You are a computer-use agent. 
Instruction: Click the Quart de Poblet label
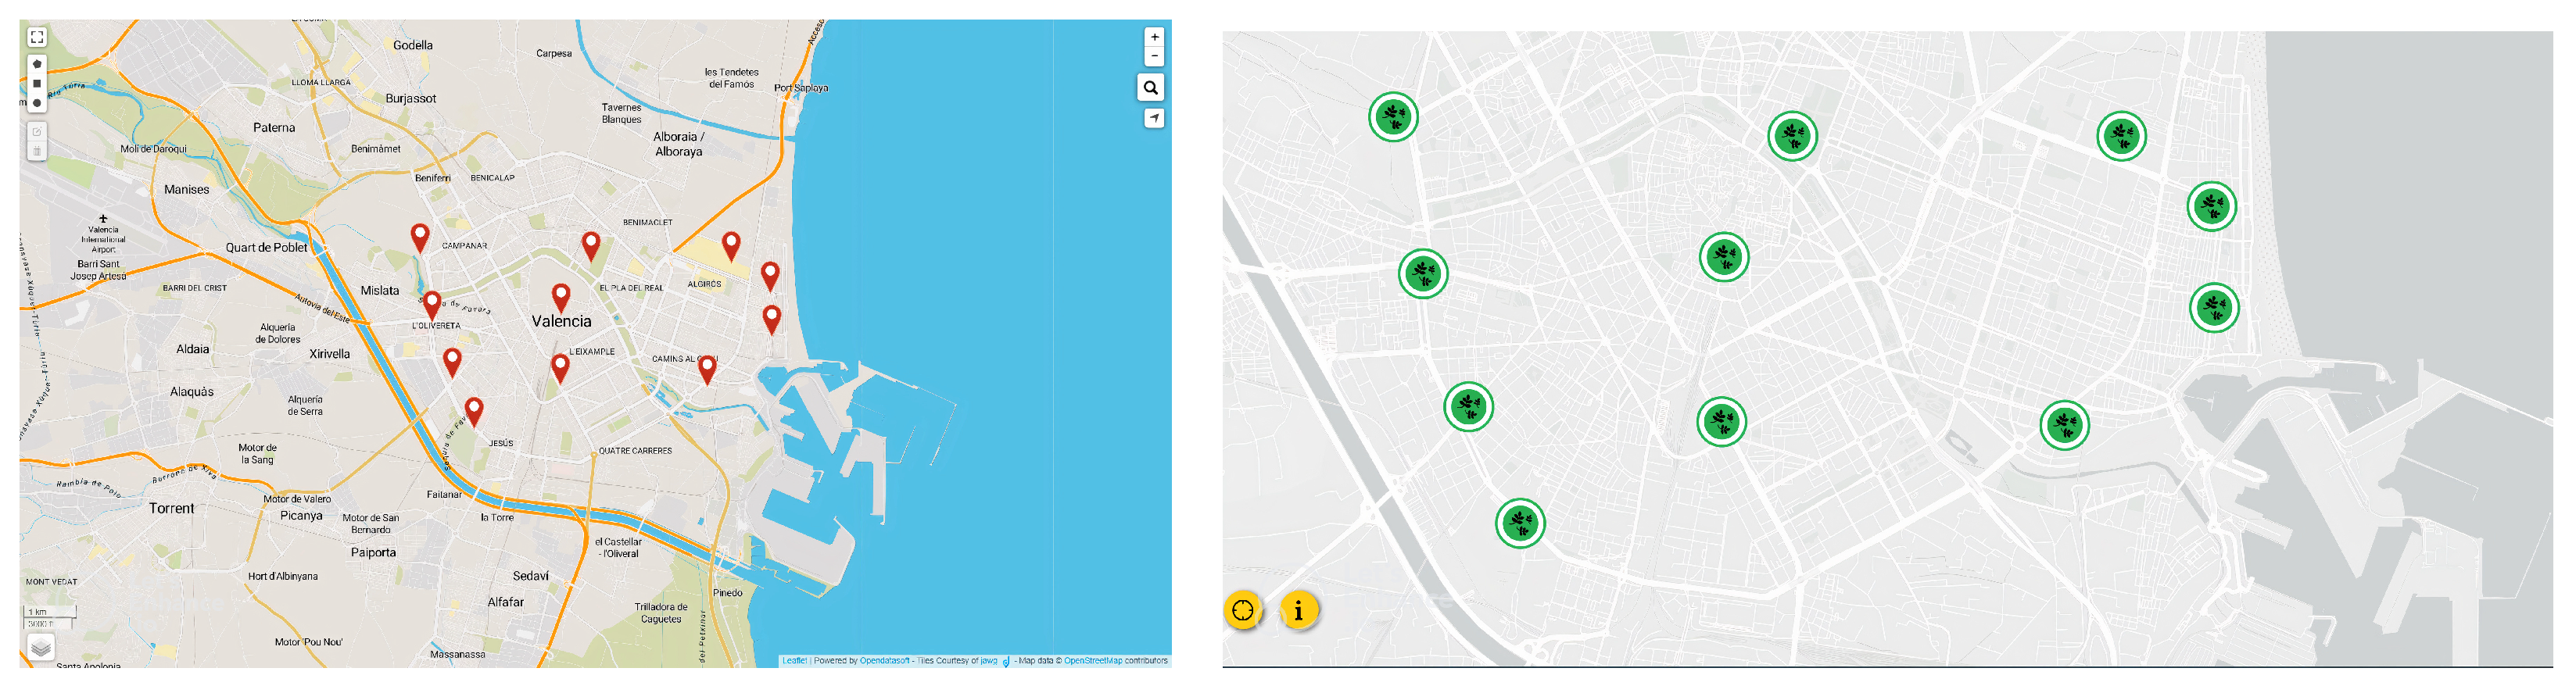tap(267, 248)
